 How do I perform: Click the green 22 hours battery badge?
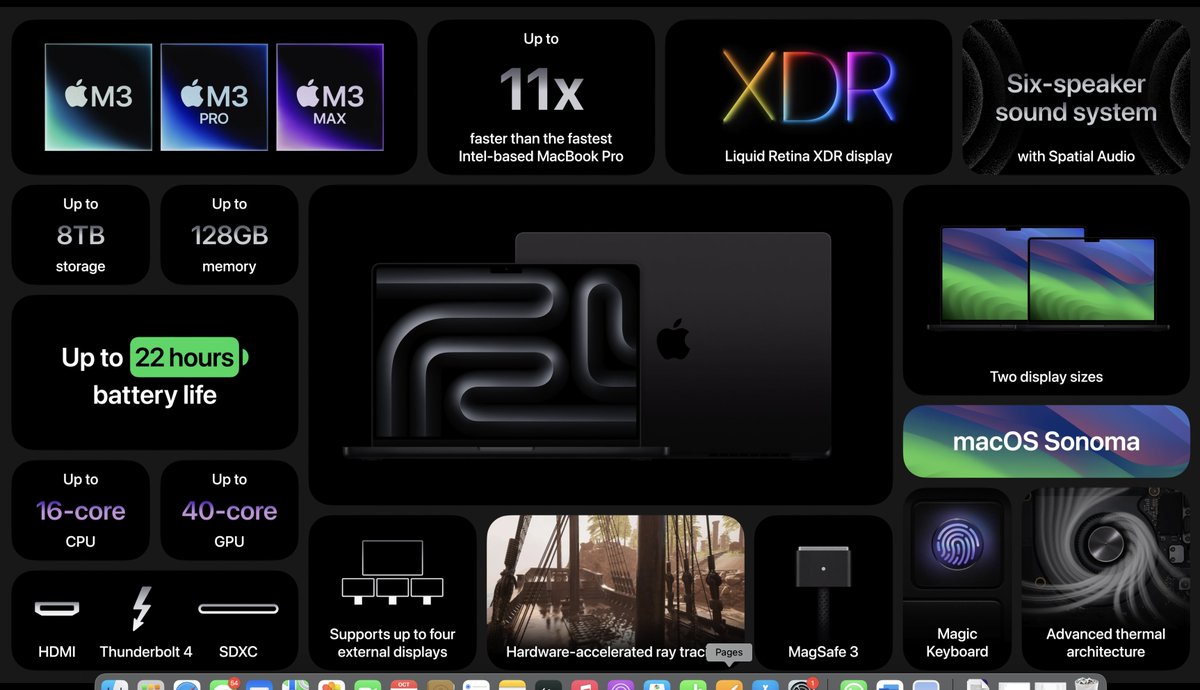pos(188,357)
